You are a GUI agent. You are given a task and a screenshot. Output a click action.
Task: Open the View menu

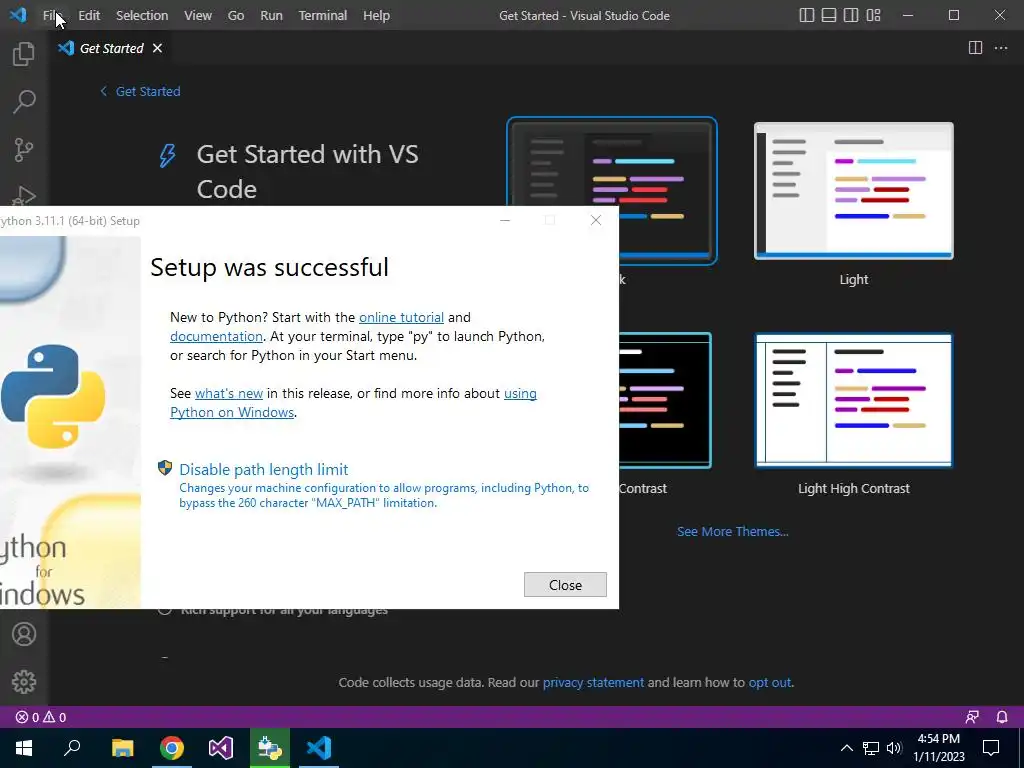coord(197,15)
